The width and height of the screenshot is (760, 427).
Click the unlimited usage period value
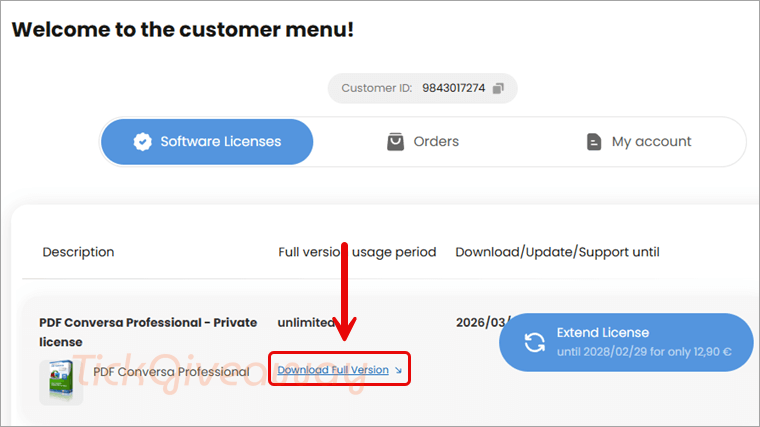click(306, 322)
